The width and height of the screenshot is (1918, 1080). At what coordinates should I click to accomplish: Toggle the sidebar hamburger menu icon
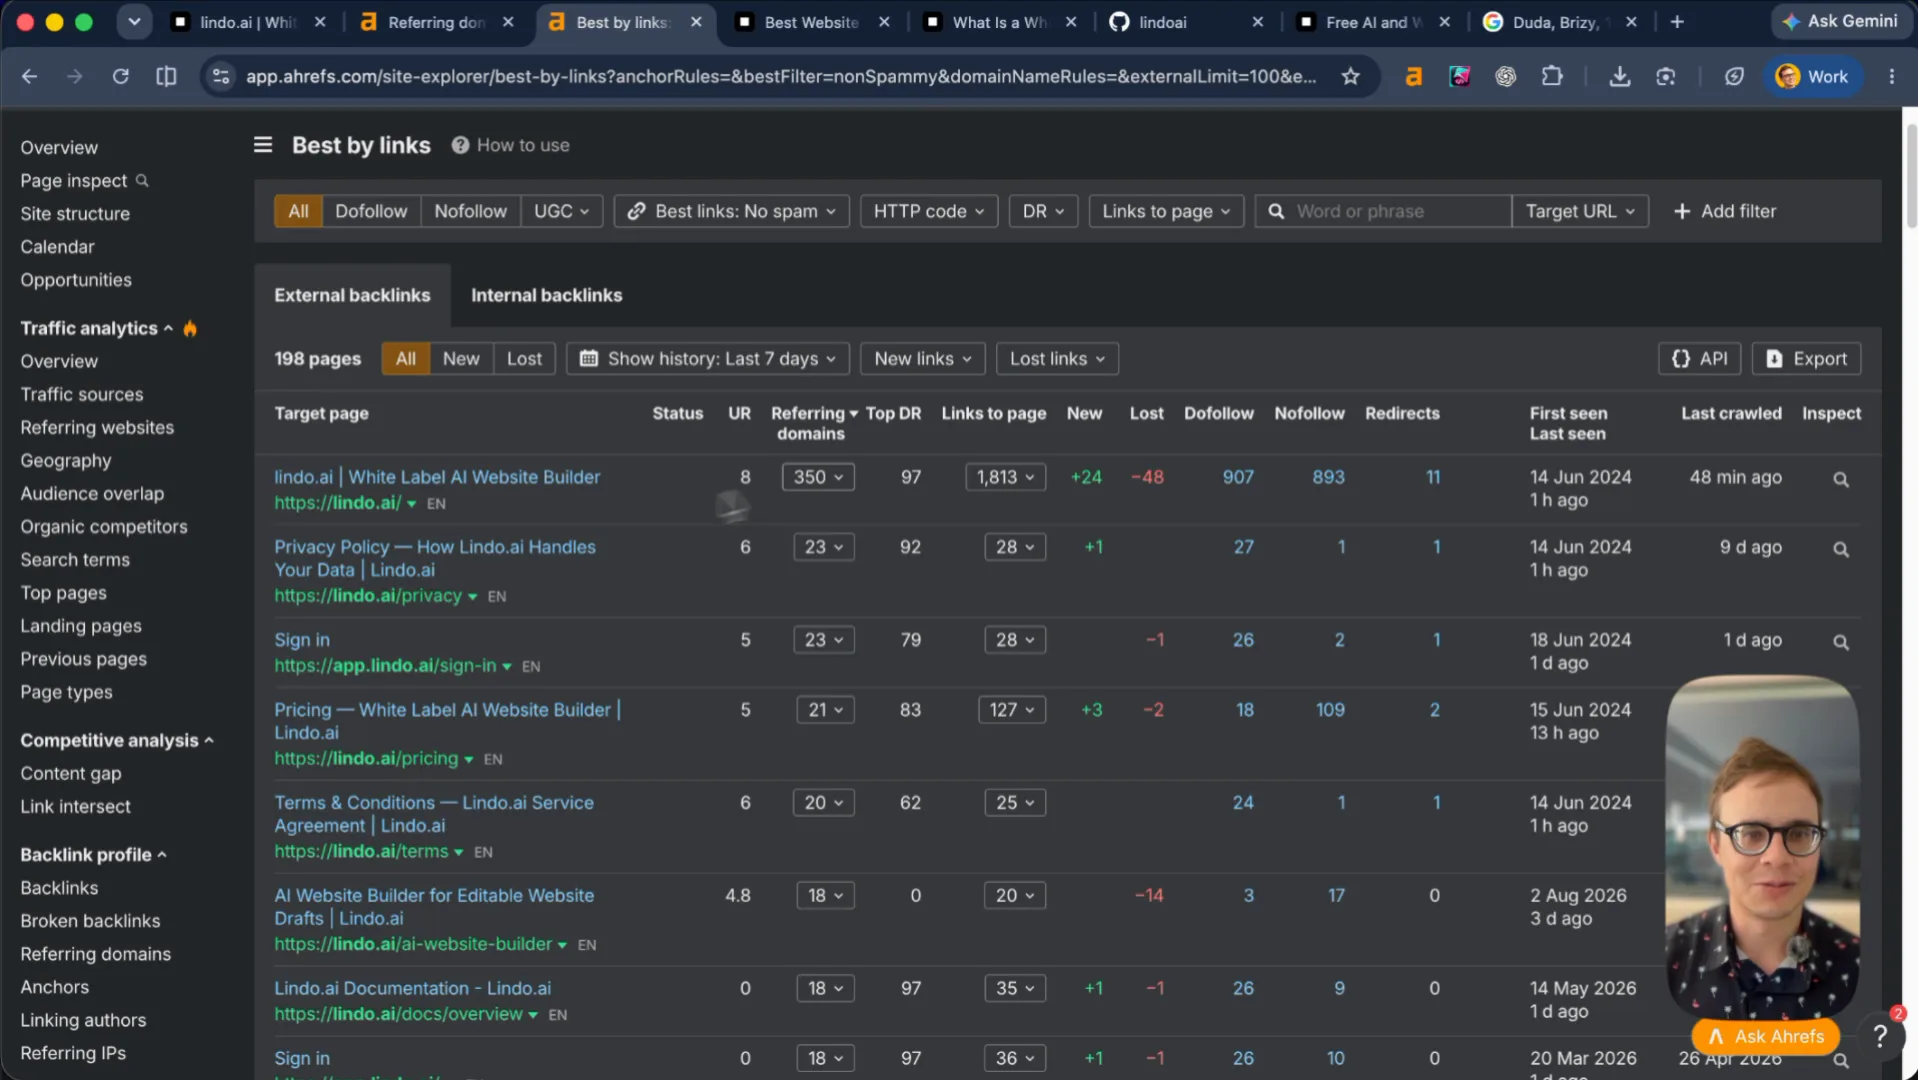point(263,145)
